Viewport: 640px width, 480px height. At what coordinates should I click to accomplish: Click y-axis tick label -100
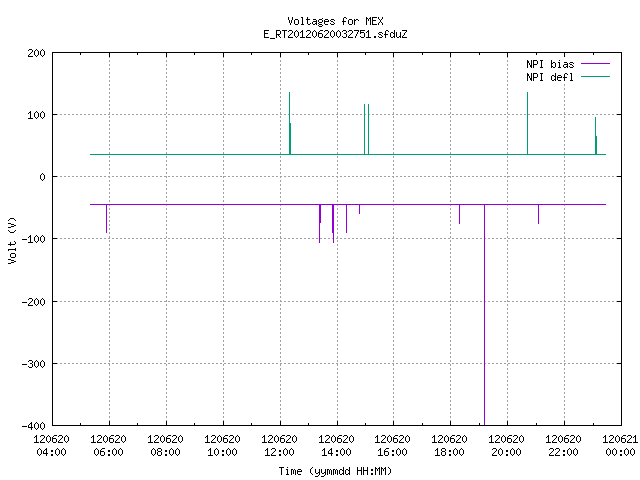[33, 239]
